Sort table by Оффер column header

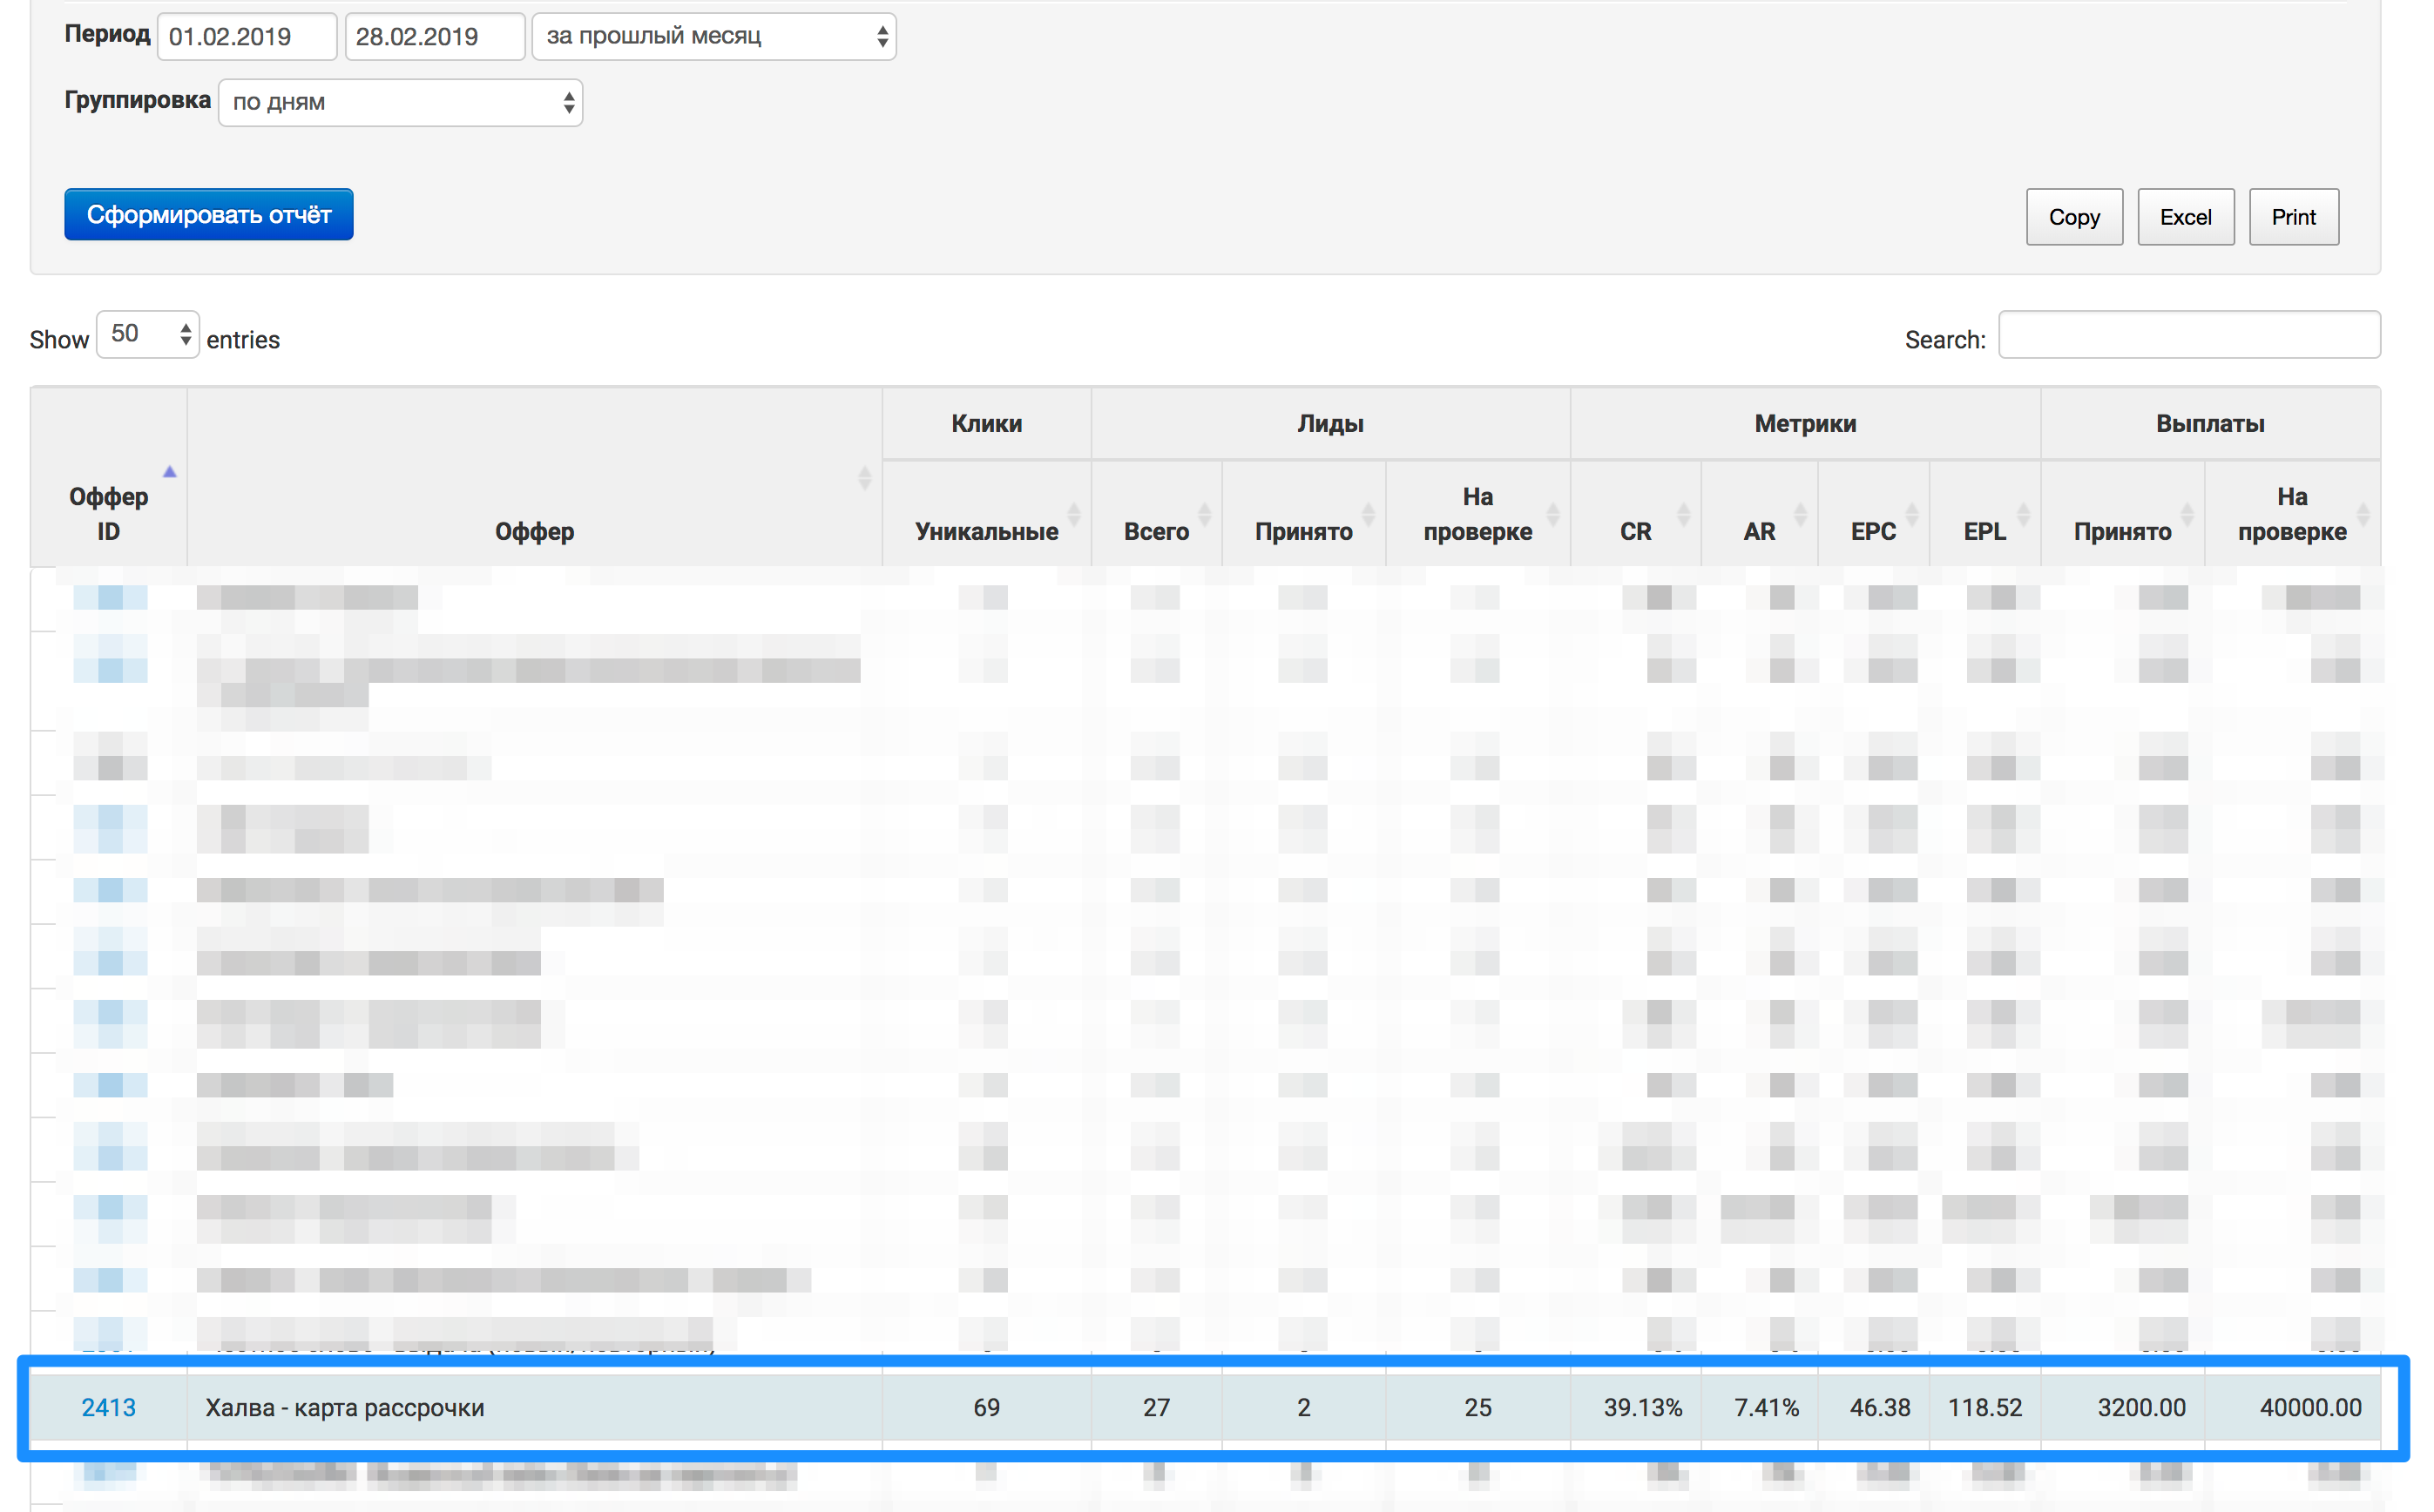[x=534, y=531]
